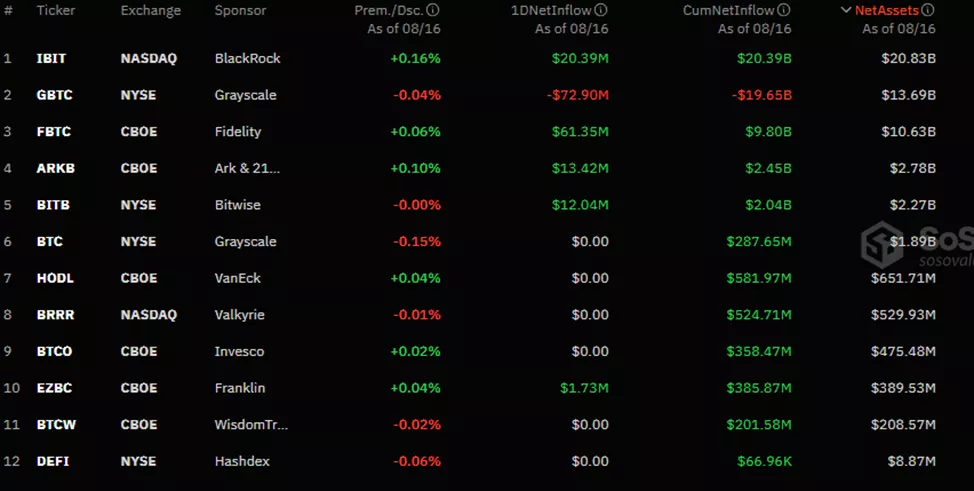Open the IBIT ticker link

[x=51, y=58]
